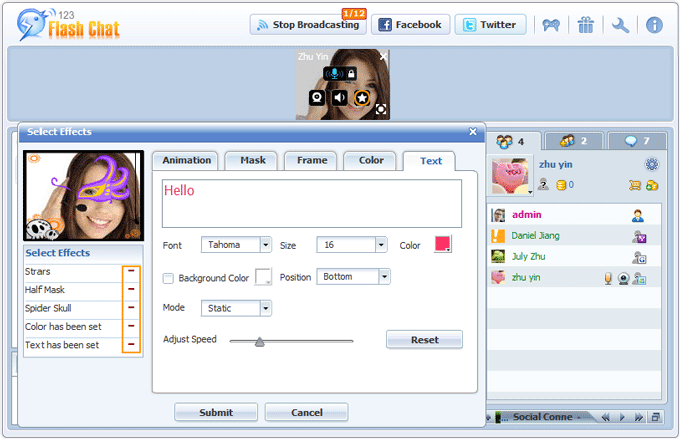Open the wrench settings icon

pos(620,25)
